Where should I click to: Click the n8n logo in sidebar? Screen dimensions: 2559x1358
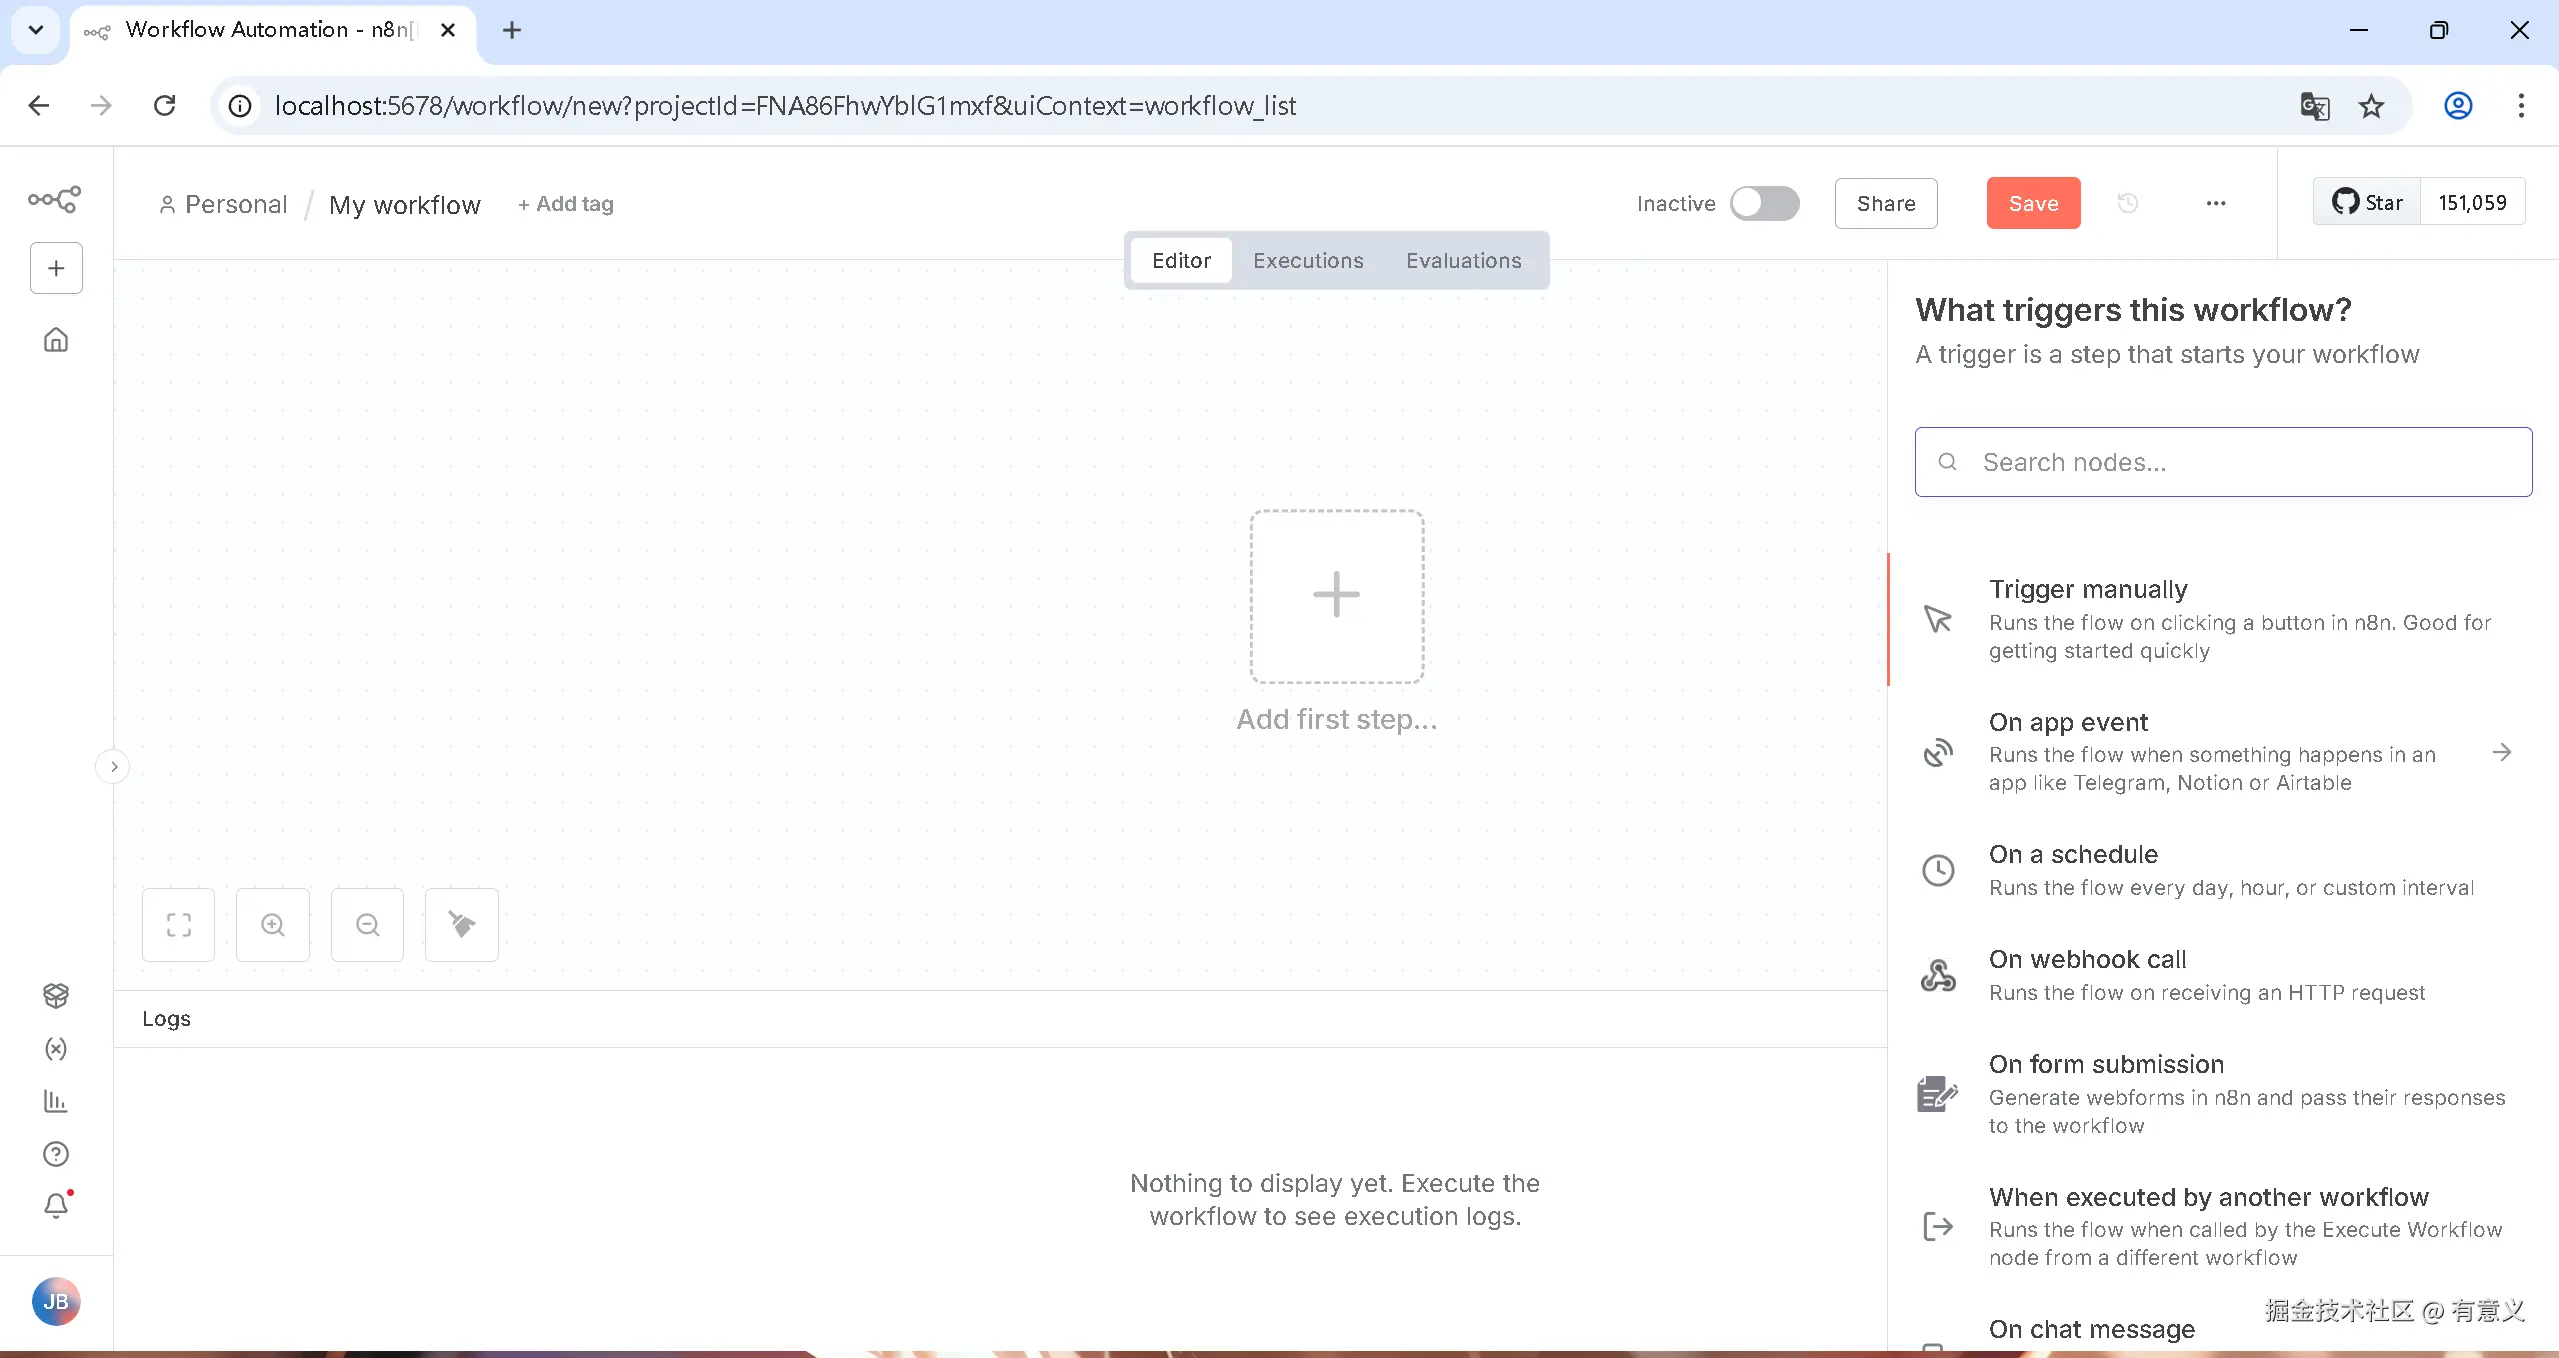tap(55, 199)
